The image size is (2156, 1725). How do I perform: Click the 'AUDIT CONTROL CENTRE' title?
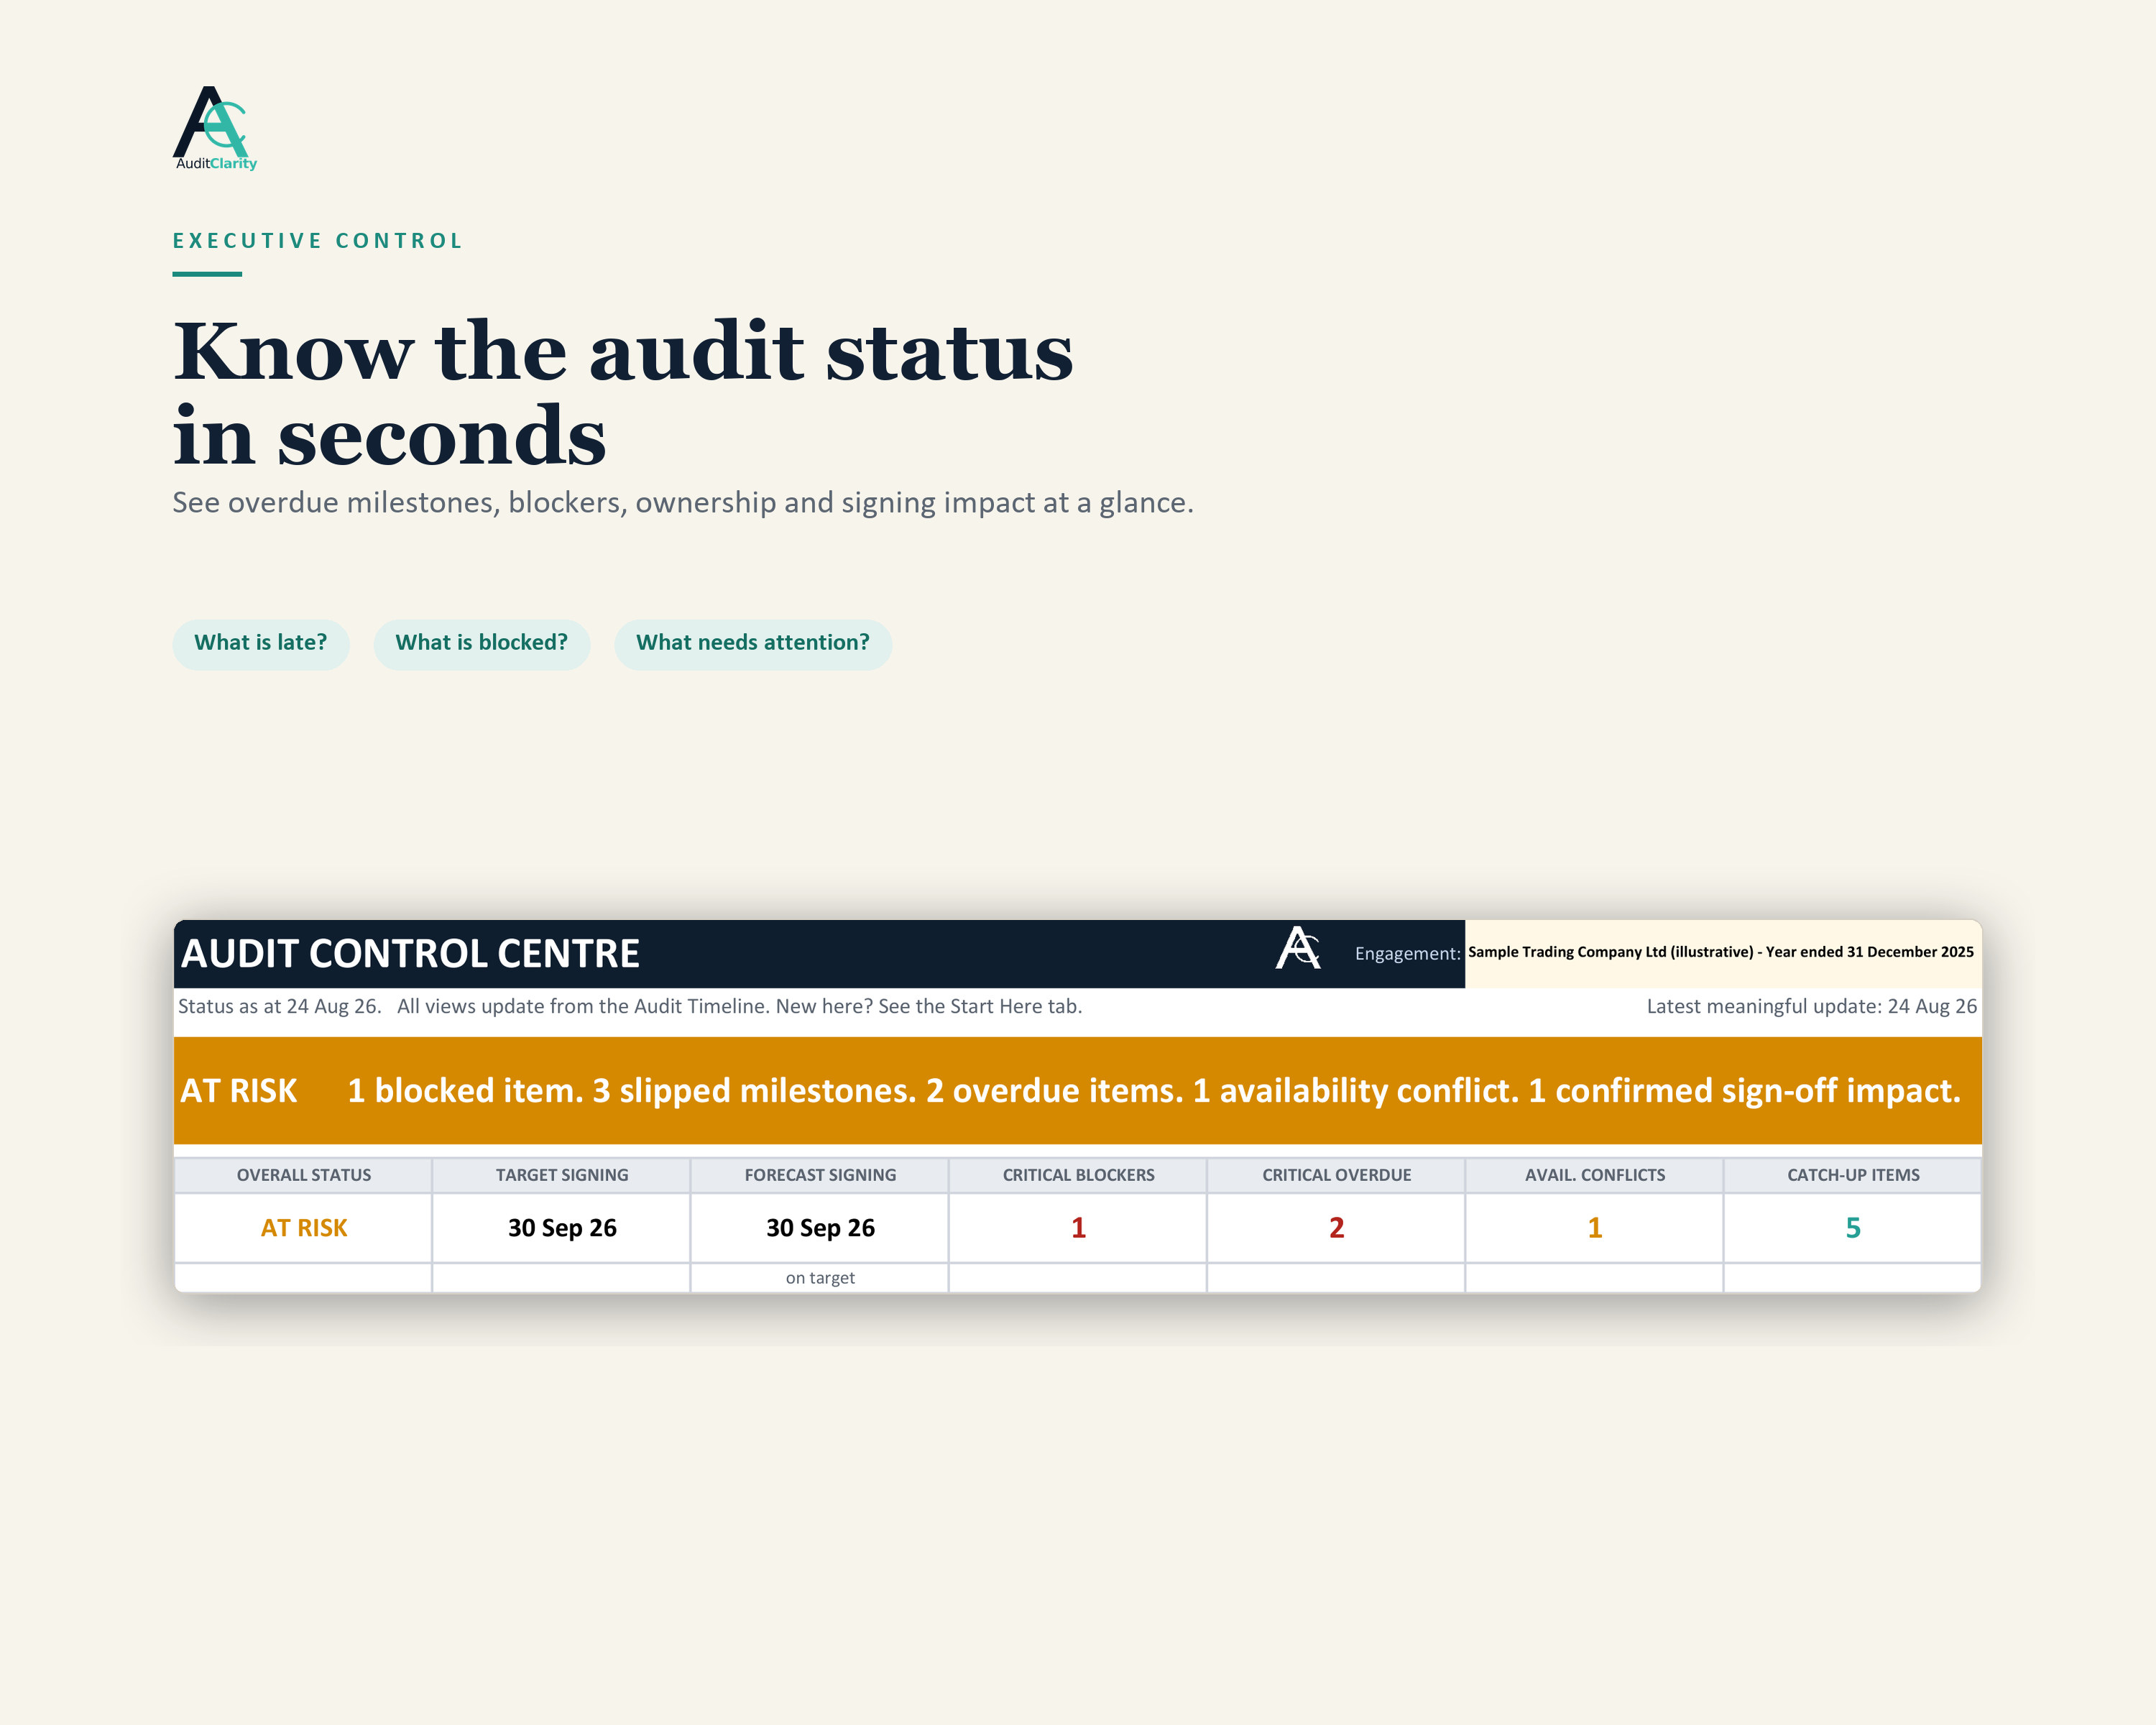coord(410,953)
